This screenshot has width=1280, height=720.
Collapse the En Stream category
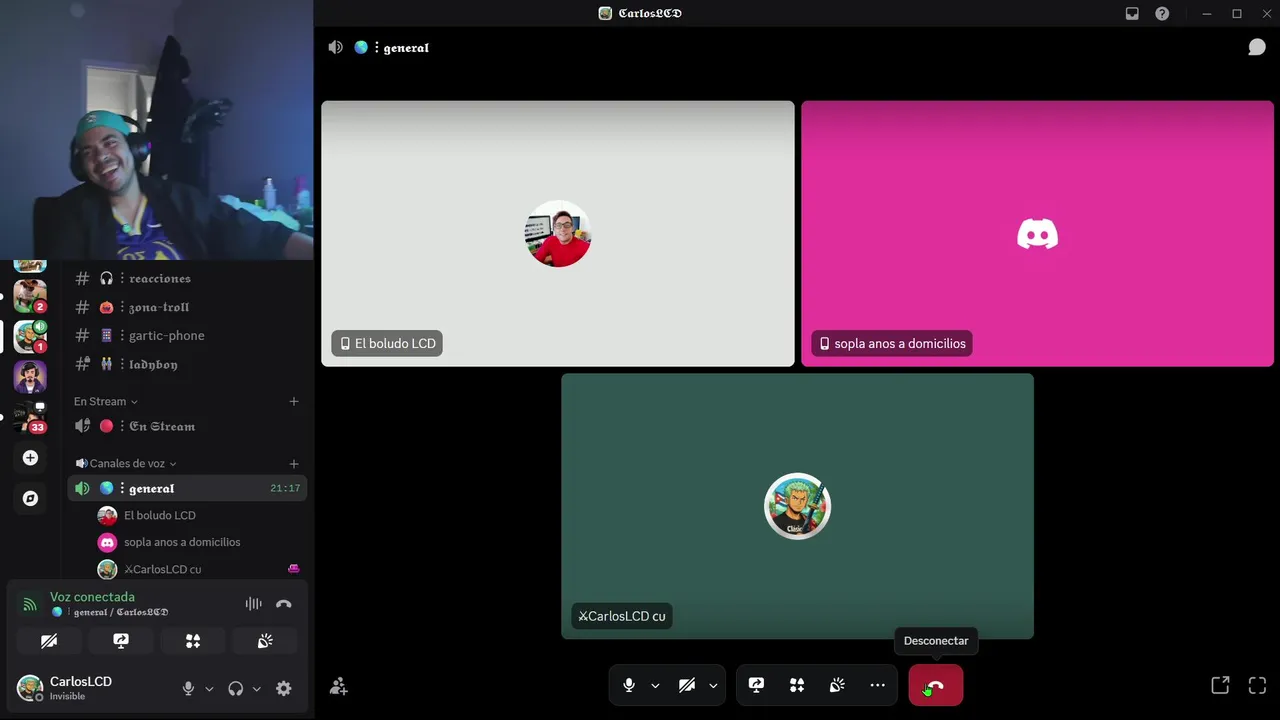pos(106,401)
